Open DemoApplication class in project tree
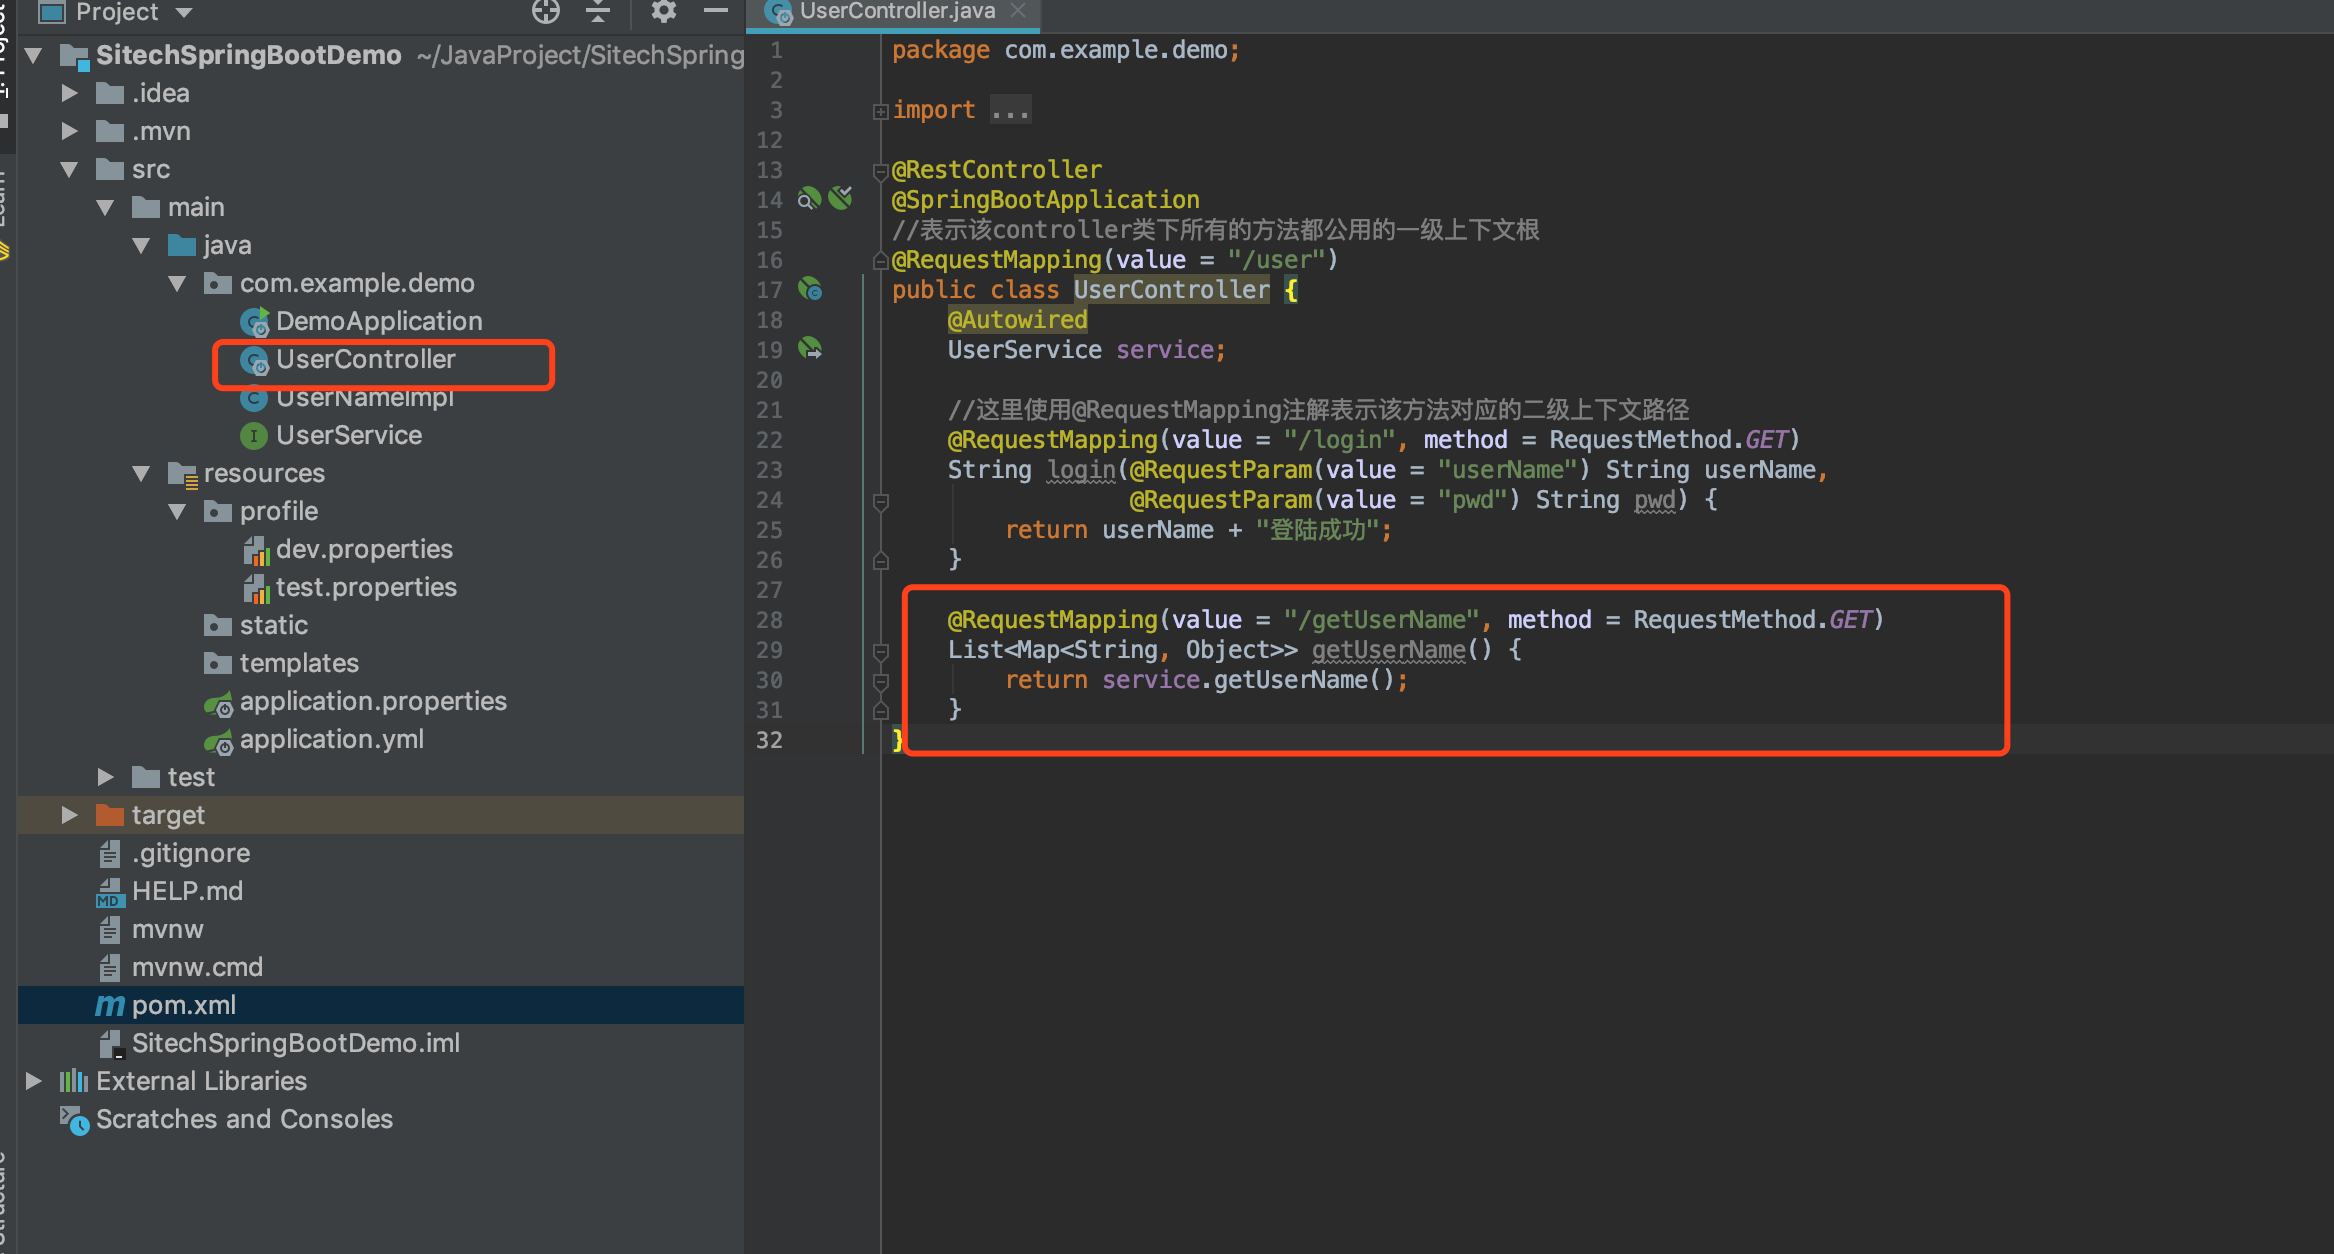This screenshot has height=1254, width=2334. [x=378, y=321]
